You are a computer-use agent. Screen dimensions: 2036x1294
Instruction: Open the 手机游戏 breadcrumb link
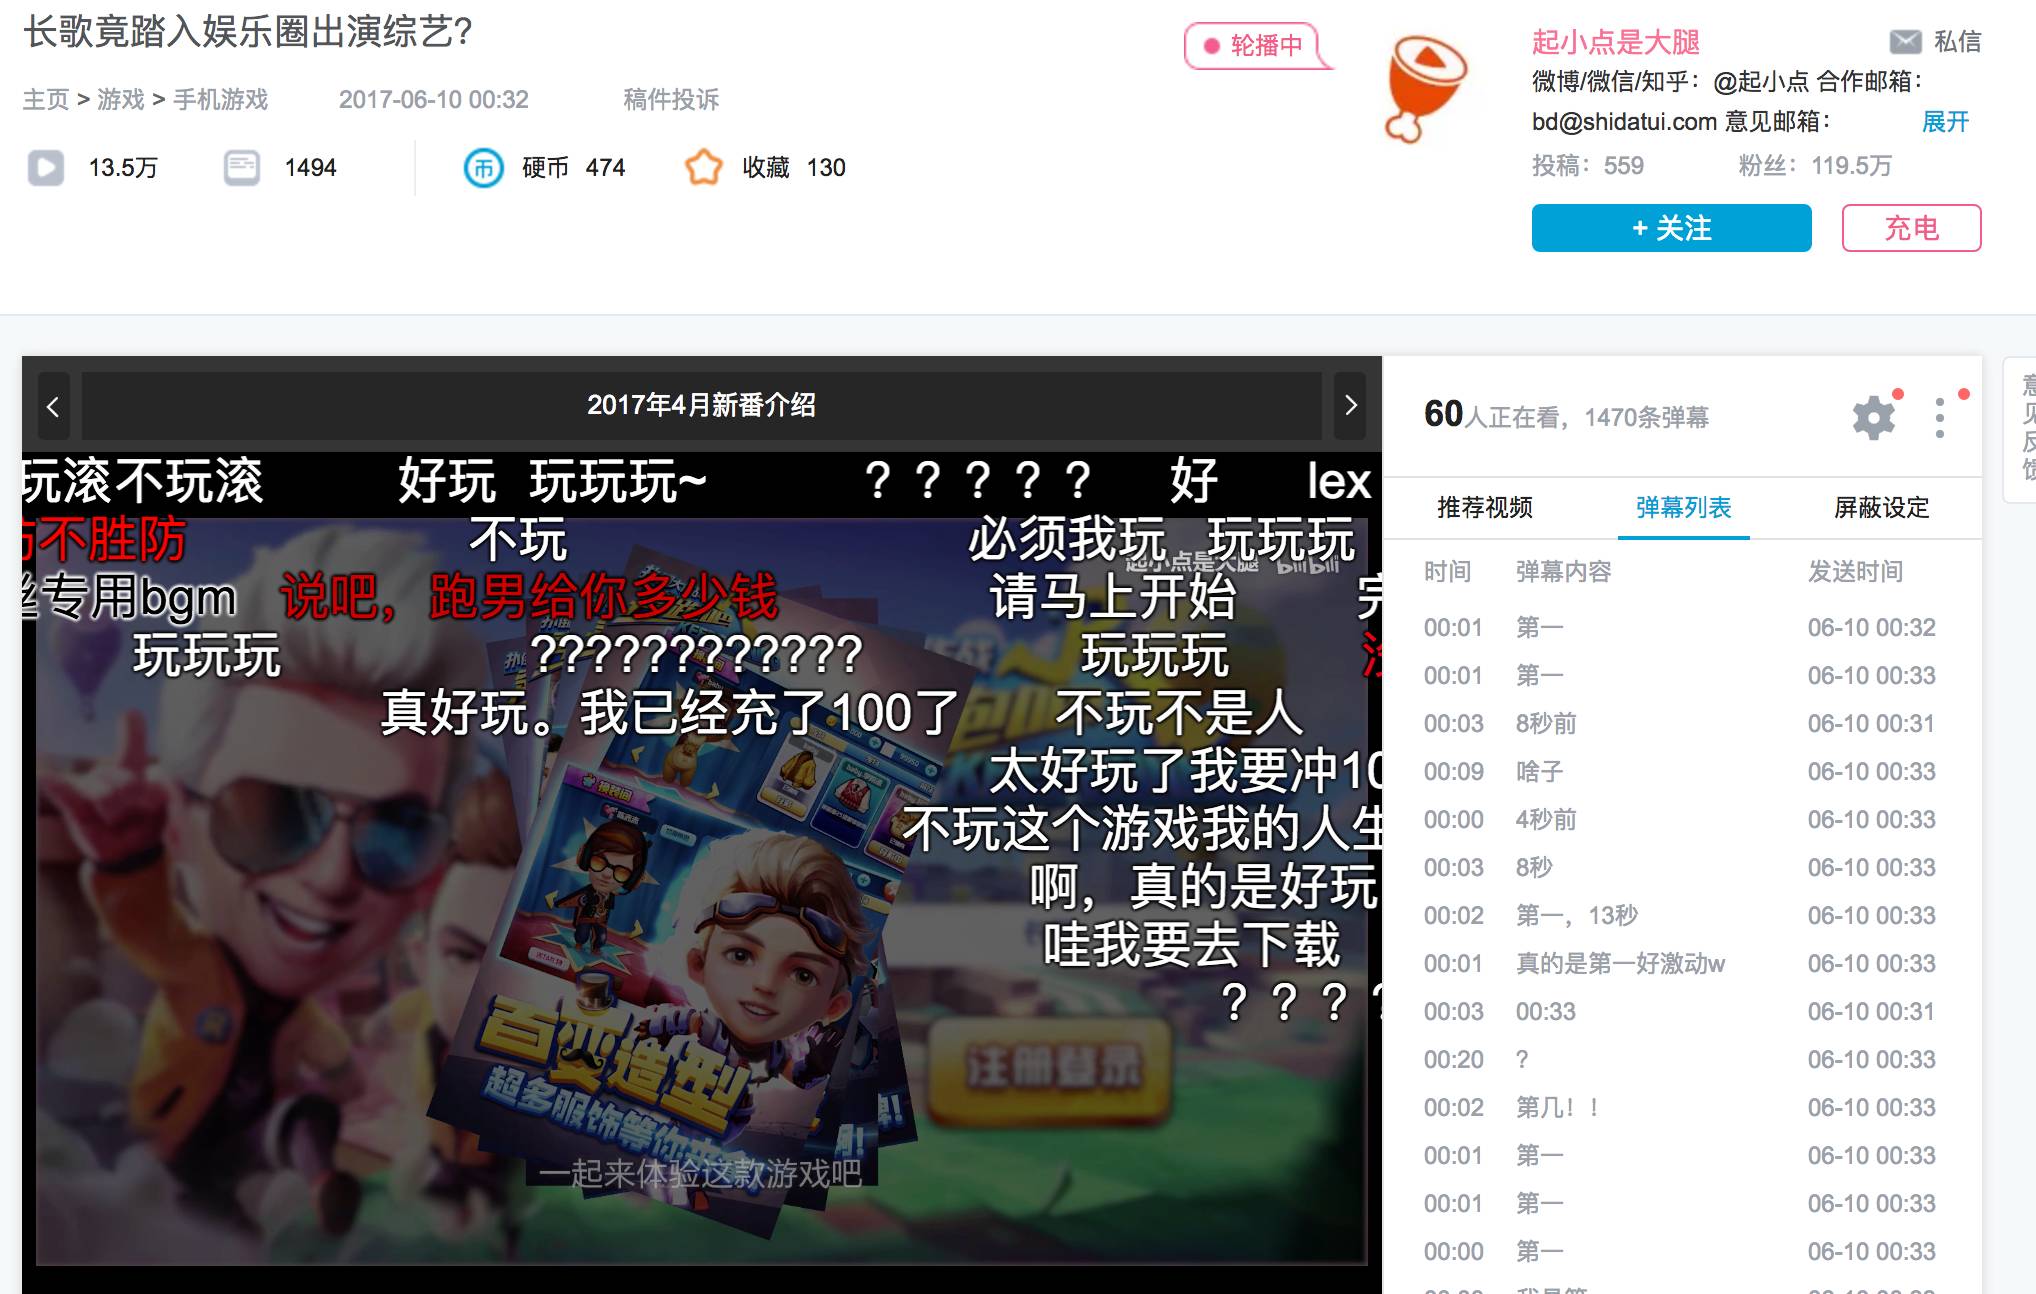221,100
